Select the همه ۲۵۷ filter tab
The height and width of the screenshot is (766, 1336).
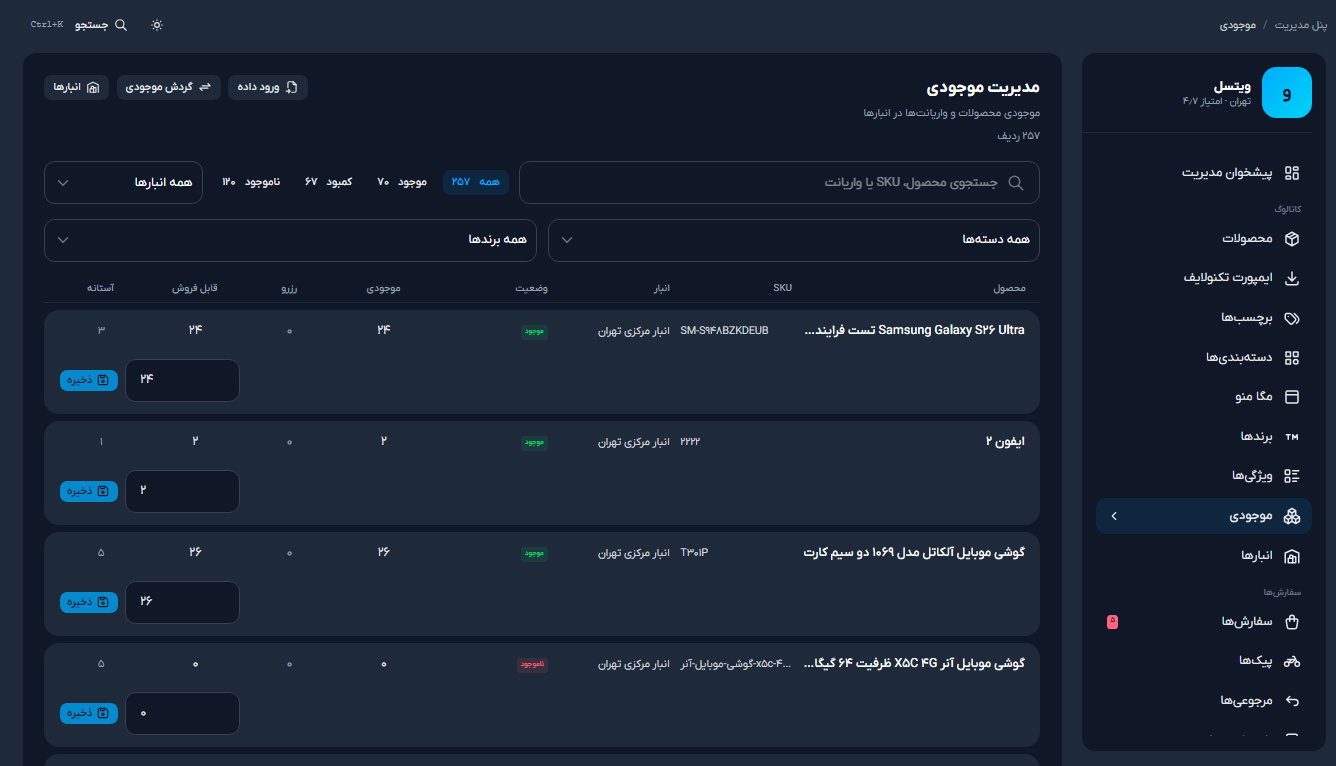pyautogui.click(x=476, y=182)
